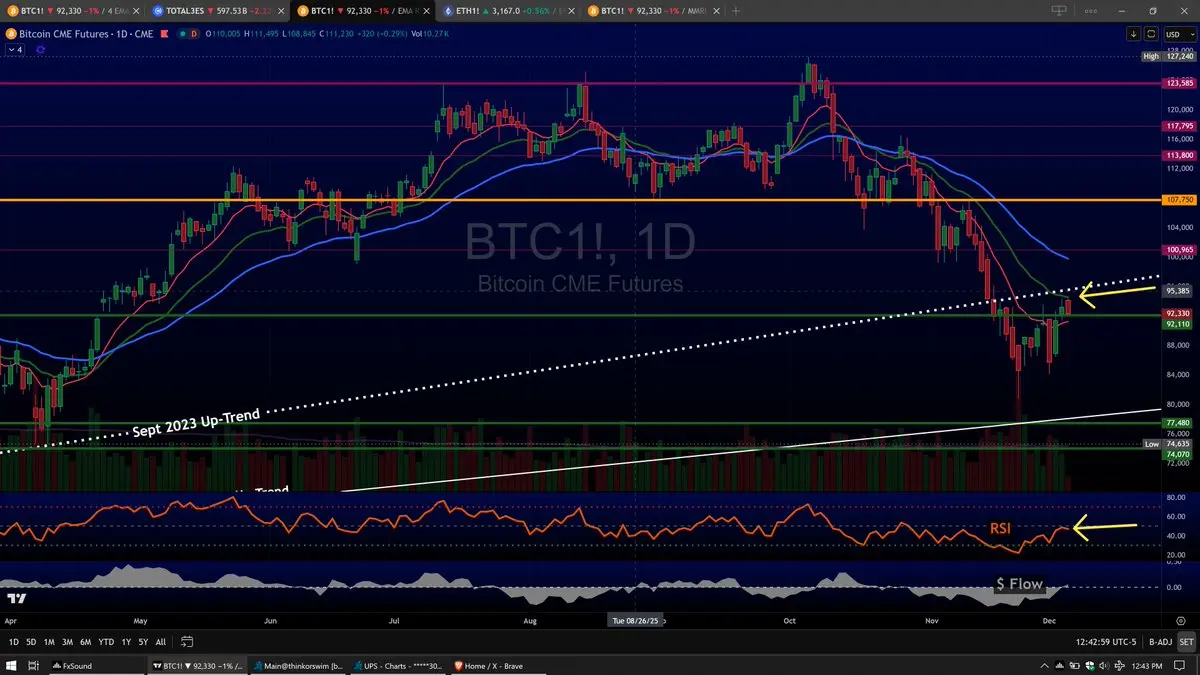Click the 74,070 support level label
1200x675 pixels.
[1179, 454]
